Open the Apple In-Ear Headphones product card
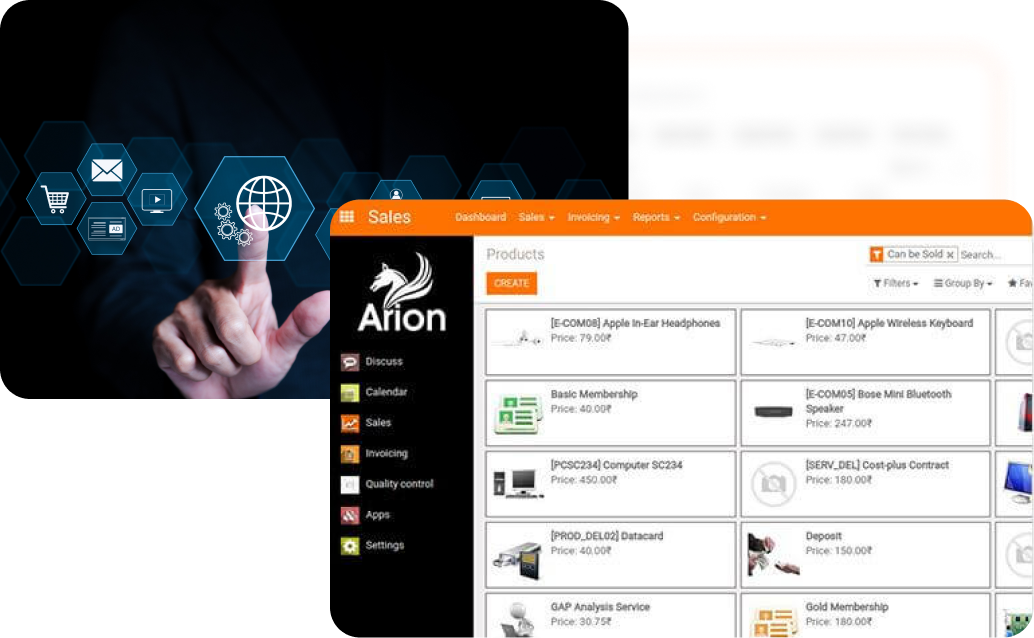The width and height of the screenshot is (1034, 638). click(611, 342)
